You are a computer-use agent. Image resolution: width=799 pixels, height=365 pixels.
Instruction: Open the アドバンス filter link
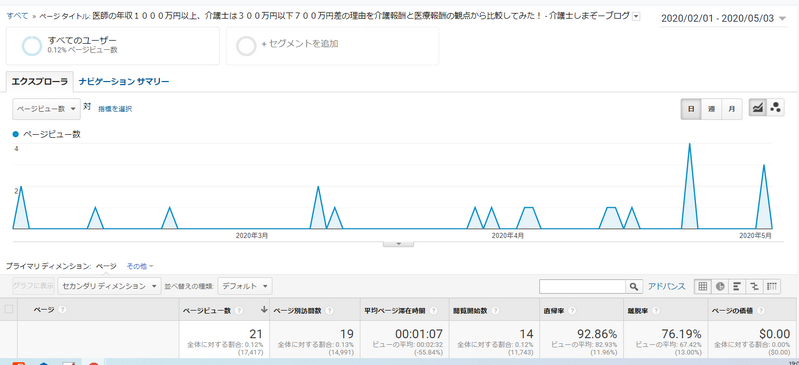click(667, 286)
